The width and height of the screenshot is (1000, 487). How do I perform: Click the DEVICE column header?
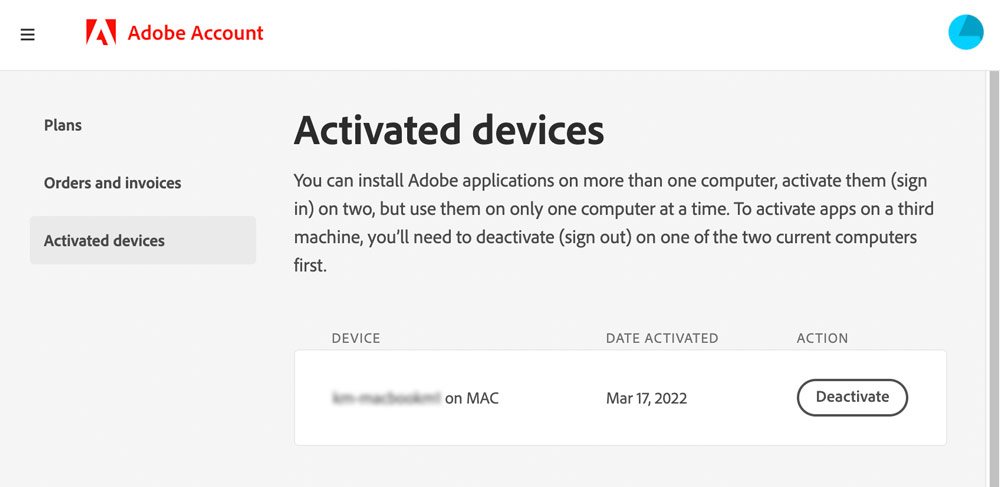point(356,338)
